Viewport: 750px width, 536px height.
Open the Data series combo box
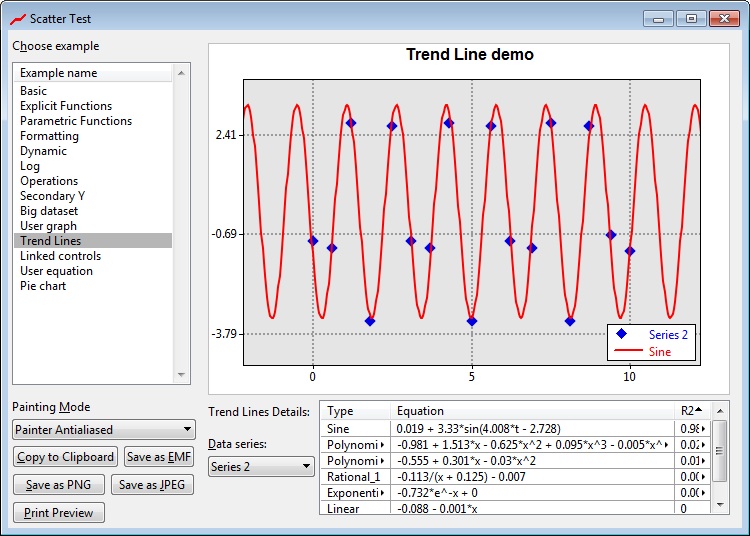coord(260,466)
